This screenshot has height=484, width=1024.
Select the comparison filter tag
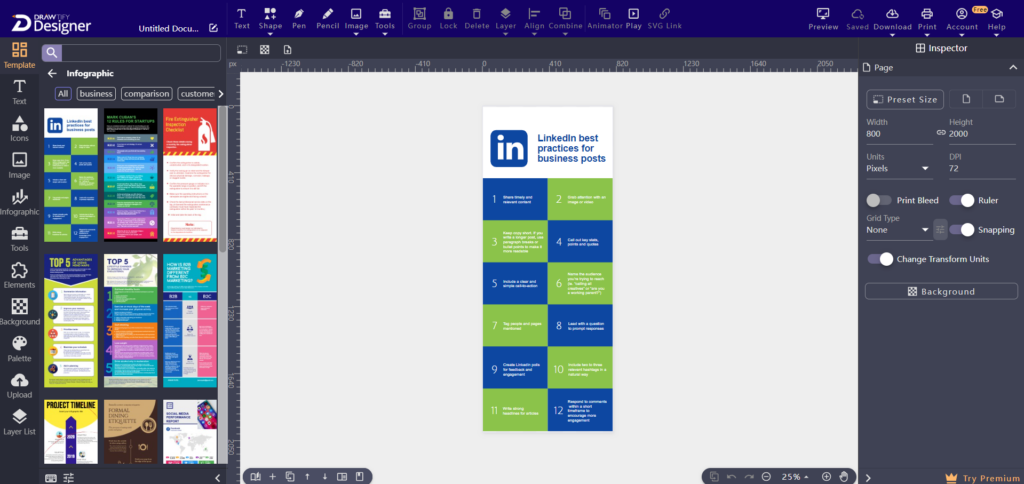(x=147, y=94)
